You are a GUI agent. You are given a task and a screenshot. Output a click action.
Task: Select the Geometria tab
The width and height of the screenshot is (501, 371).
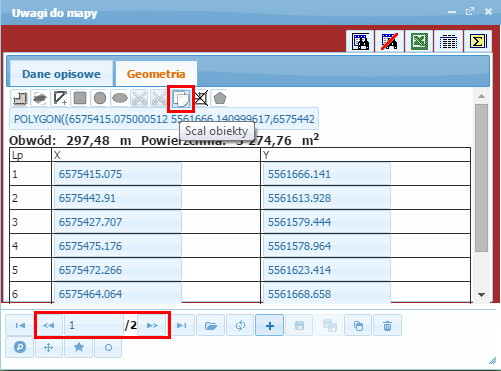[x=156, y=74]
